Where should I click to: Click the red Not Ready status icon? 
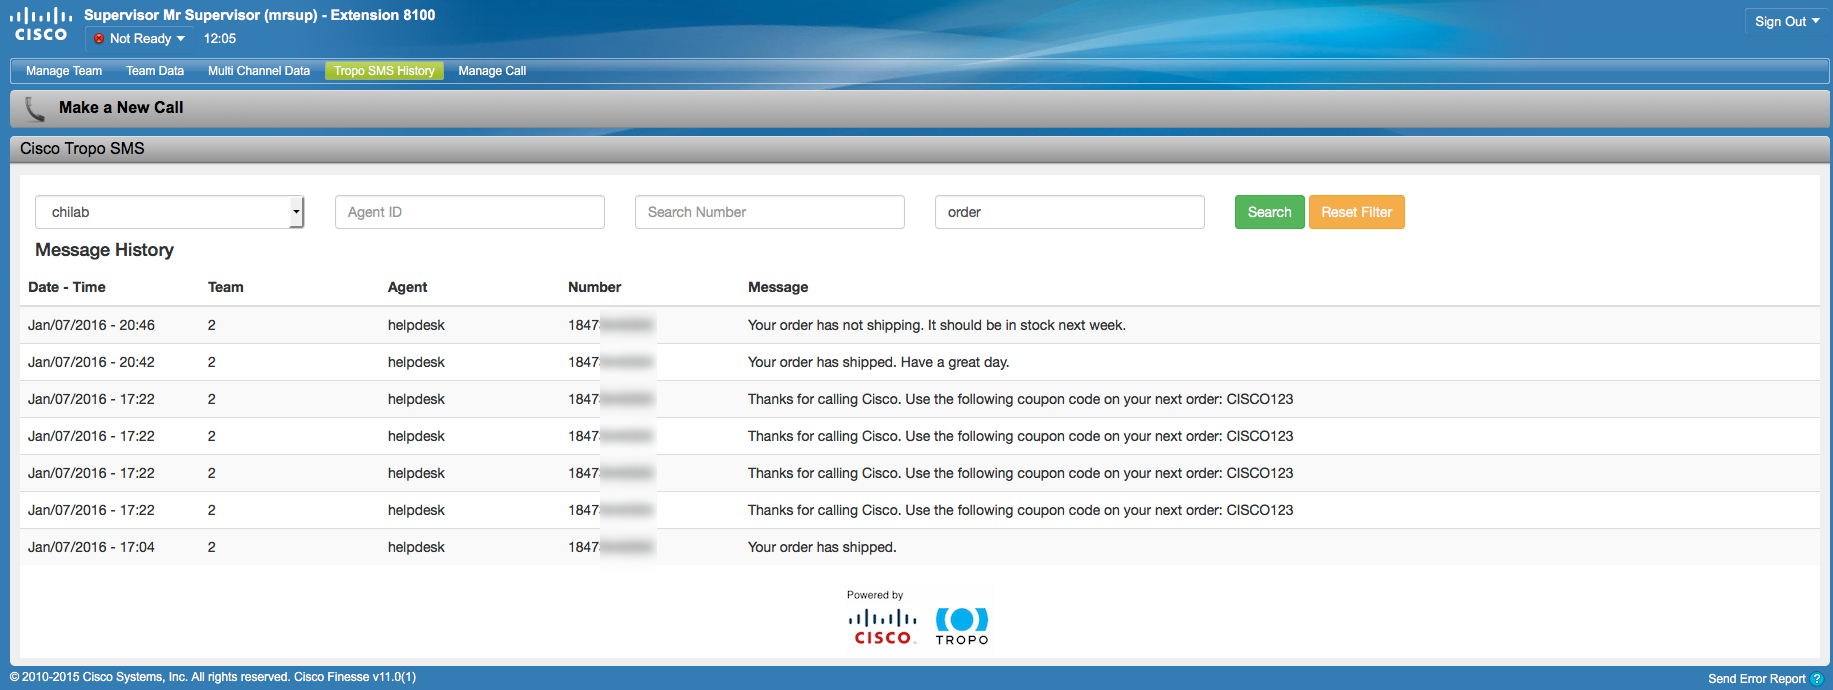(99, 39)
